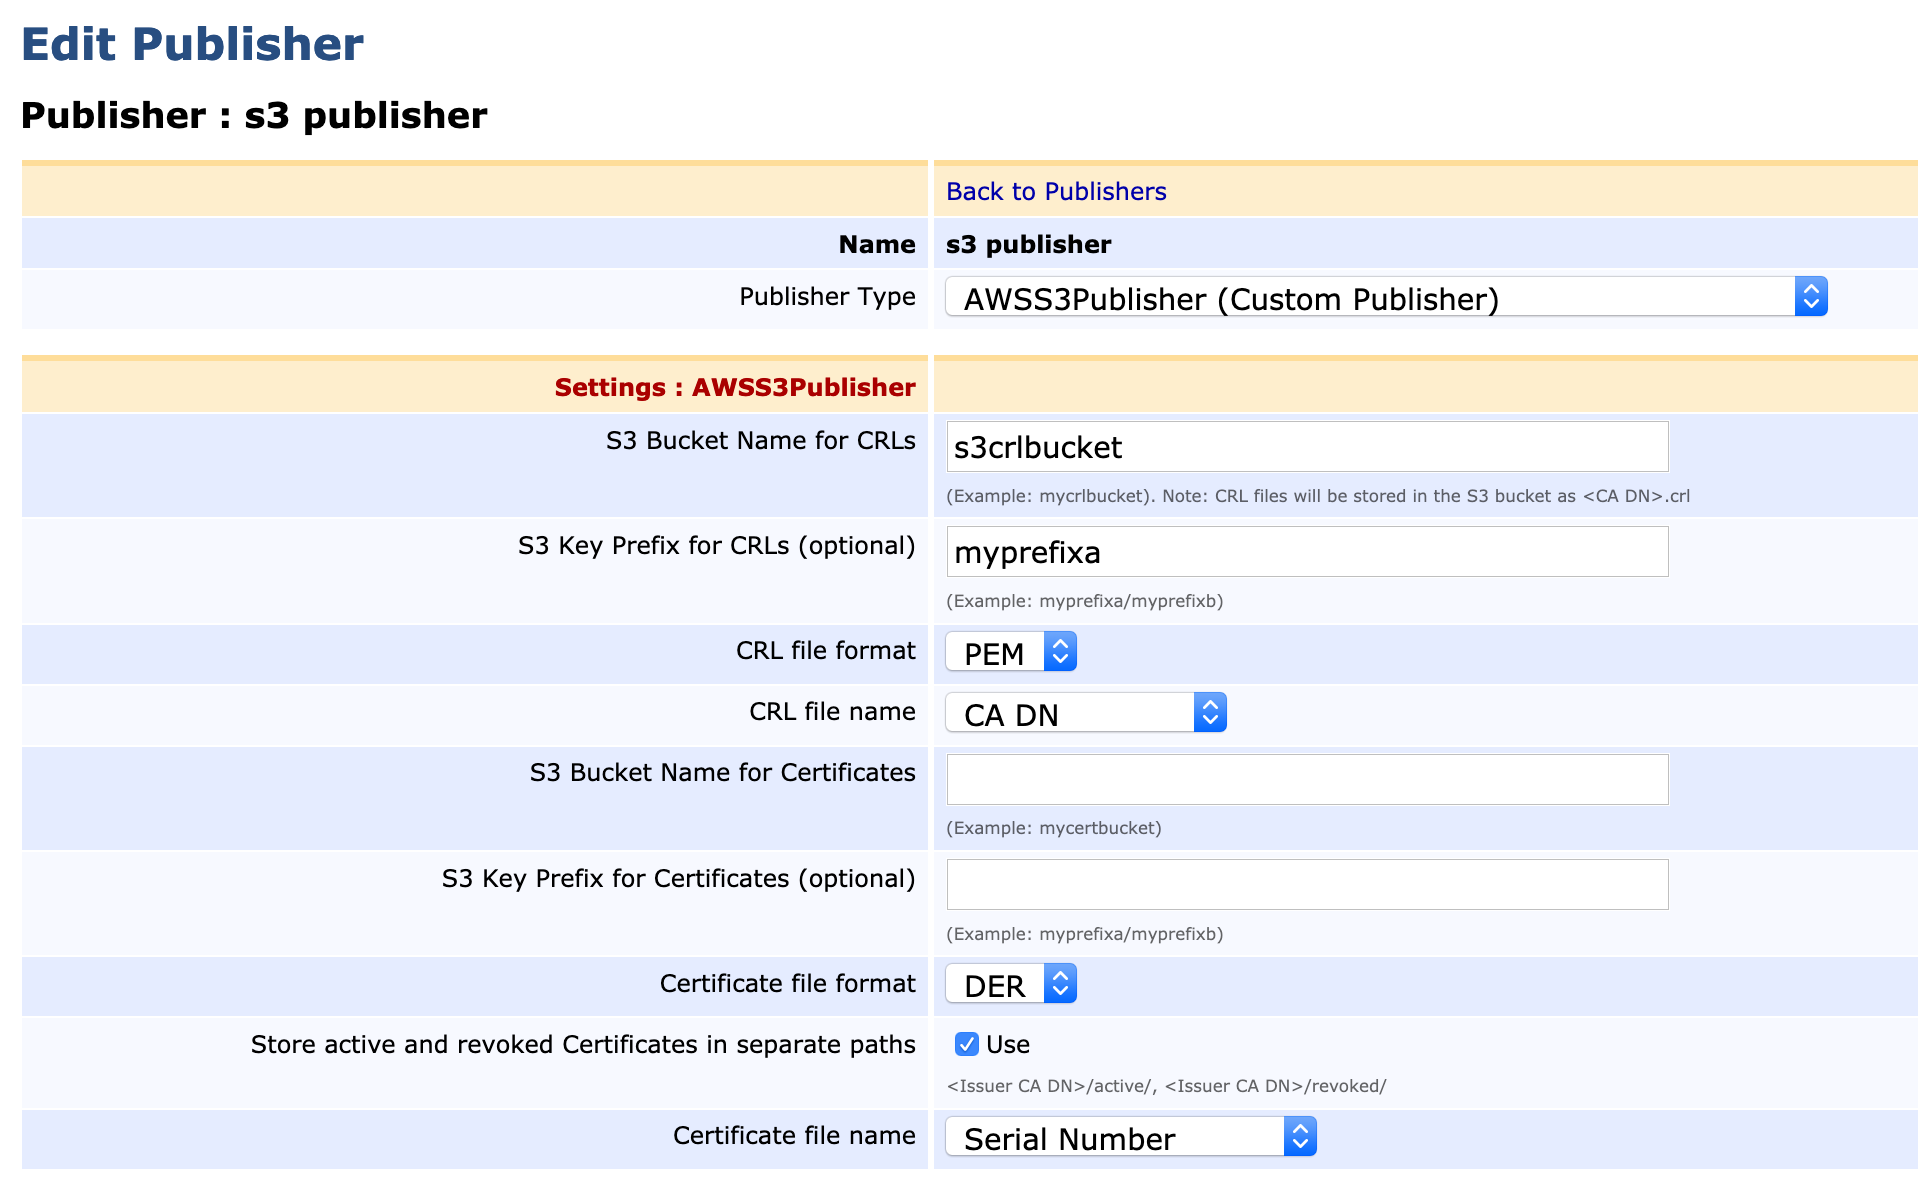Click the Issuer CA DN active/revoked path hint
The height and width of the screenshot is (1182, 1918).
click(x=1165, y=1086)
